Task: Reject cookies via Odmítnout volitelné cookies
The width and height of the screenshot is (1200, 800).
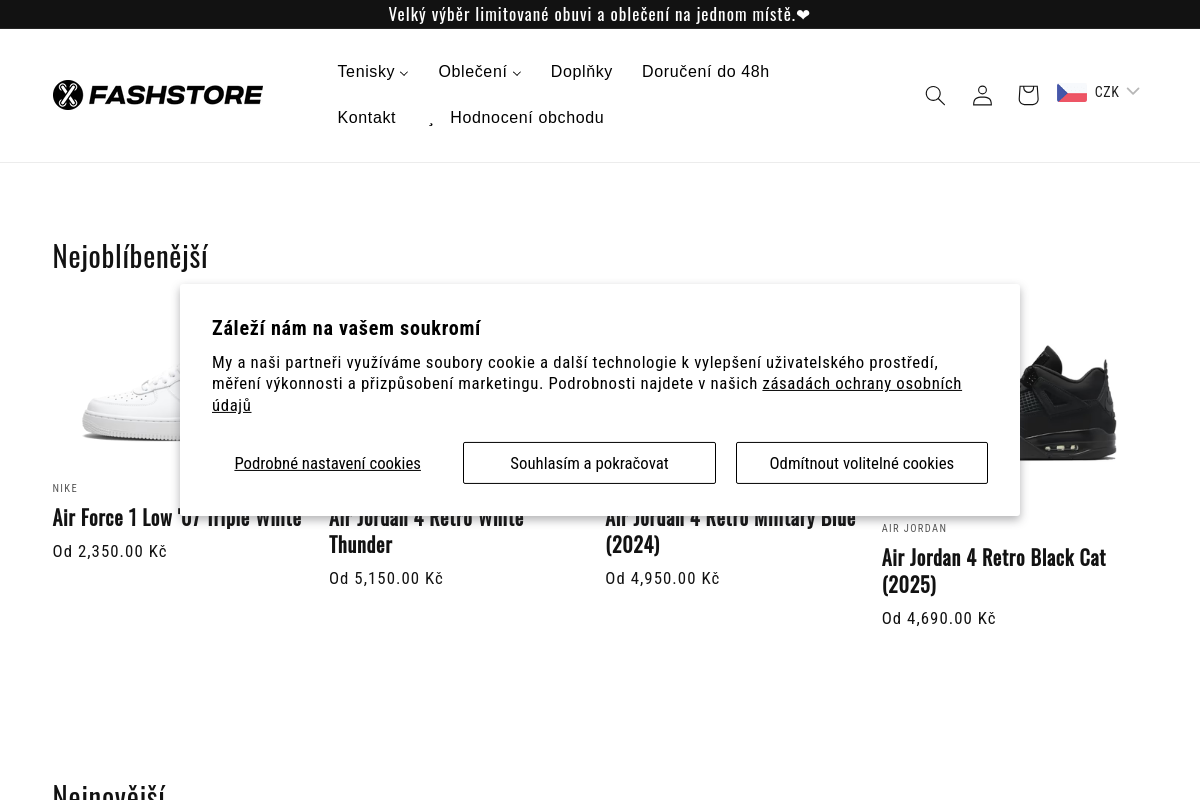Action: (x=861, y=462)
